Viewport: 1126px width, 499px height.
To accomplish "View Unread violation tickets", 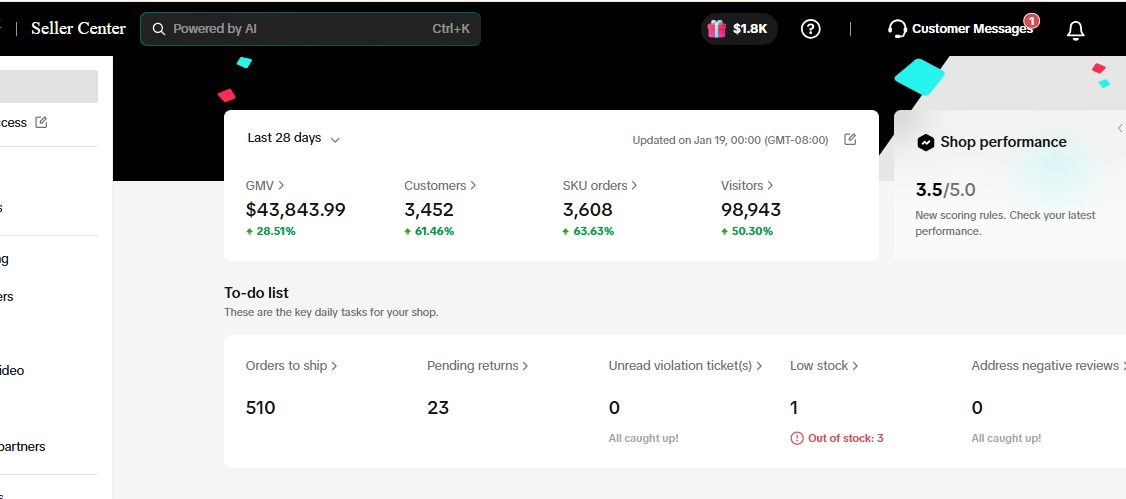I will [685, 366].
